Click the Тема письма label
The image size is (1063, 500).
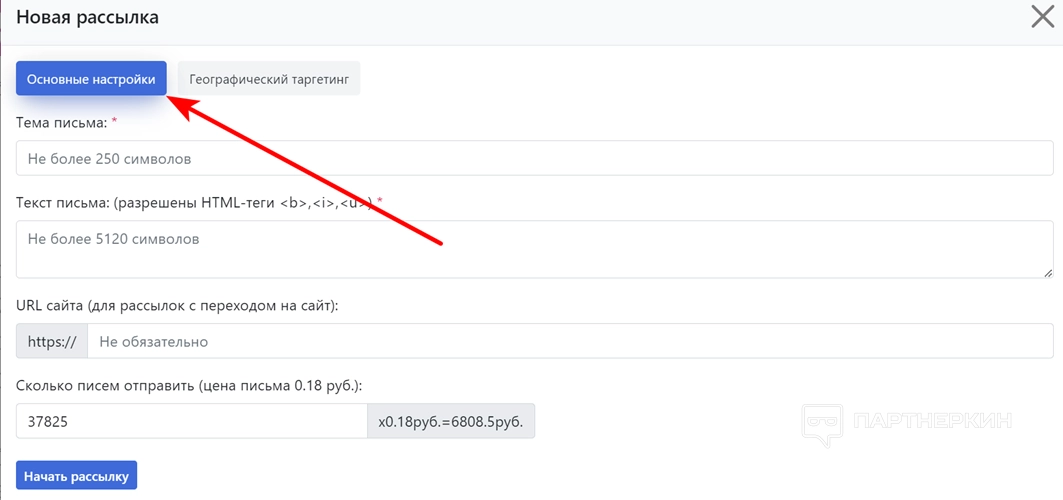[x=61, y=122]
